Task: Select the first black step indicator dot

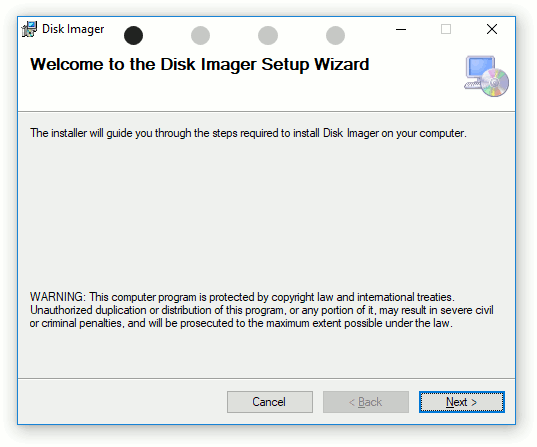Action: [x=133, y=35]
